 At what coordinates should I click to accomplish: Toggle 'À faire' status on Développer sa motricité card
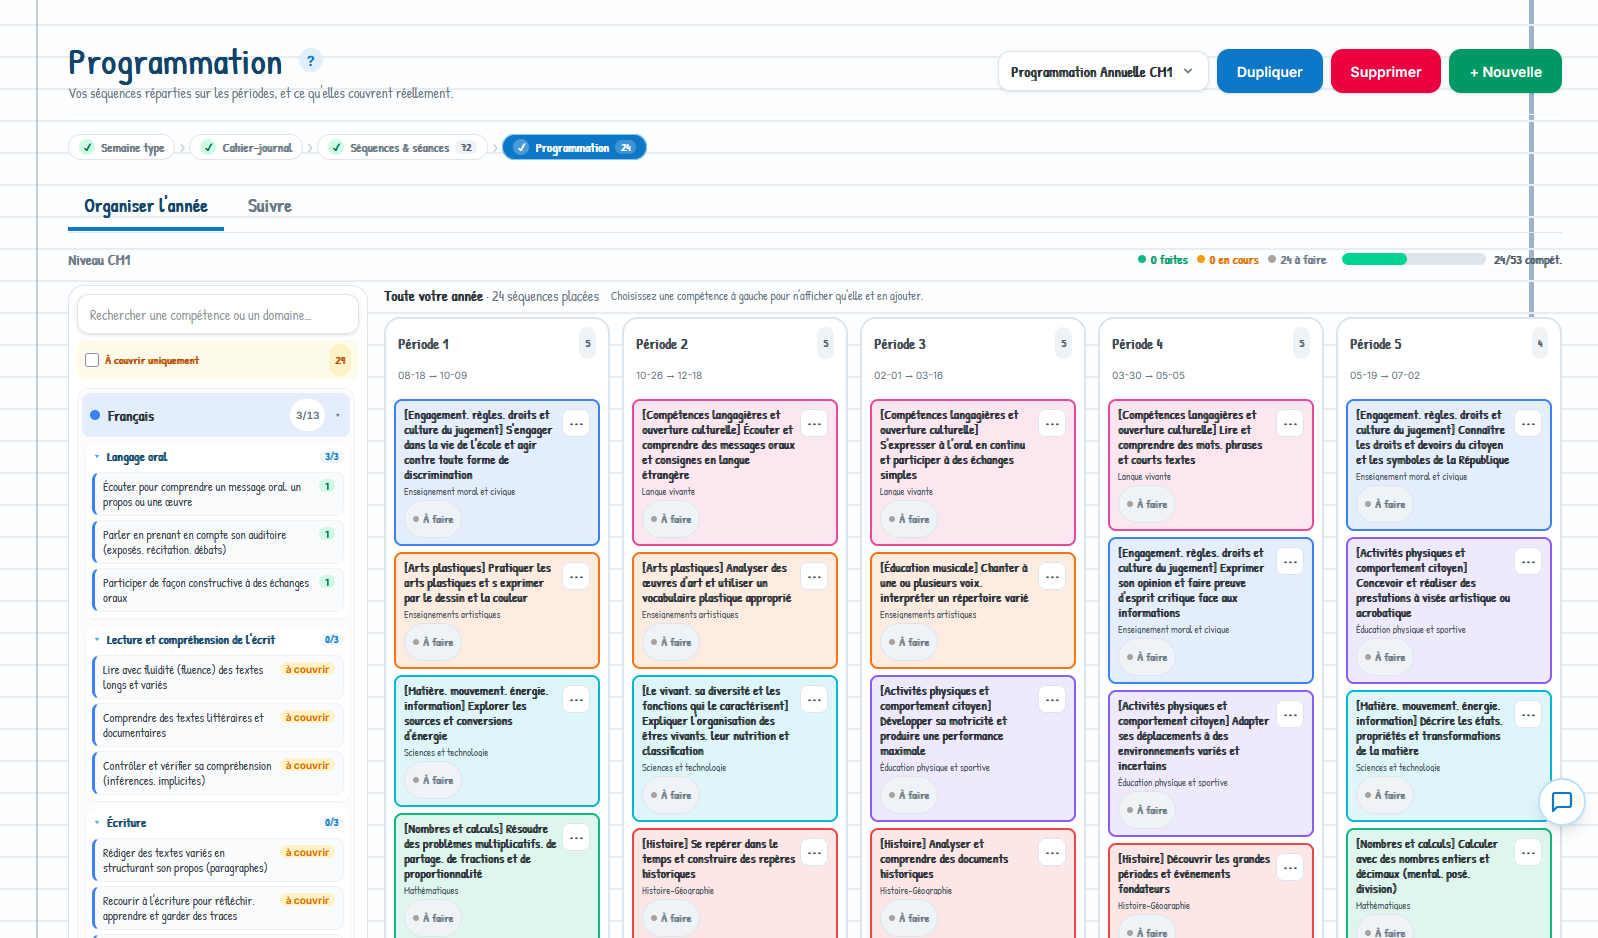pos(909,795)
